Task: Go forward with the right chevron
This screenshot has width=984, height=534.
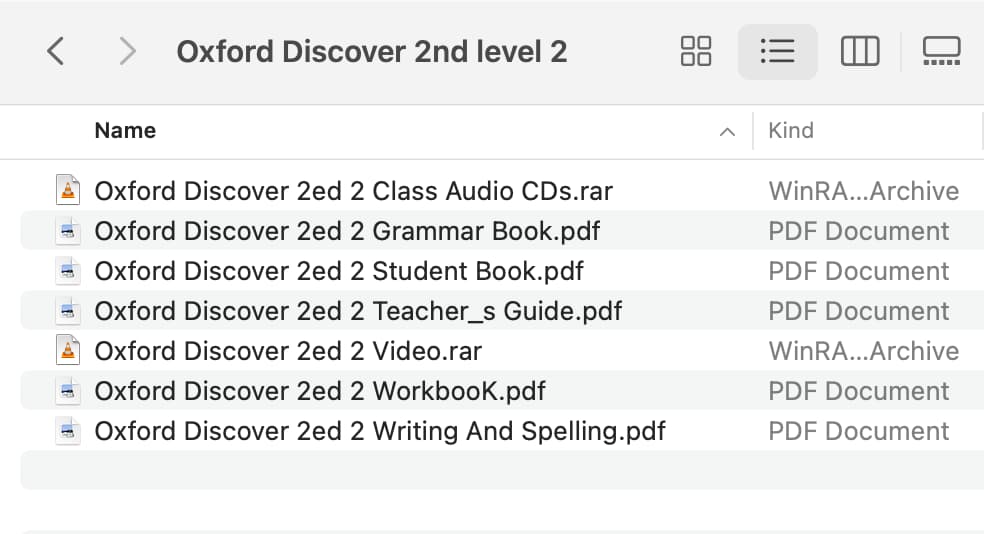Action: [127, 51]
